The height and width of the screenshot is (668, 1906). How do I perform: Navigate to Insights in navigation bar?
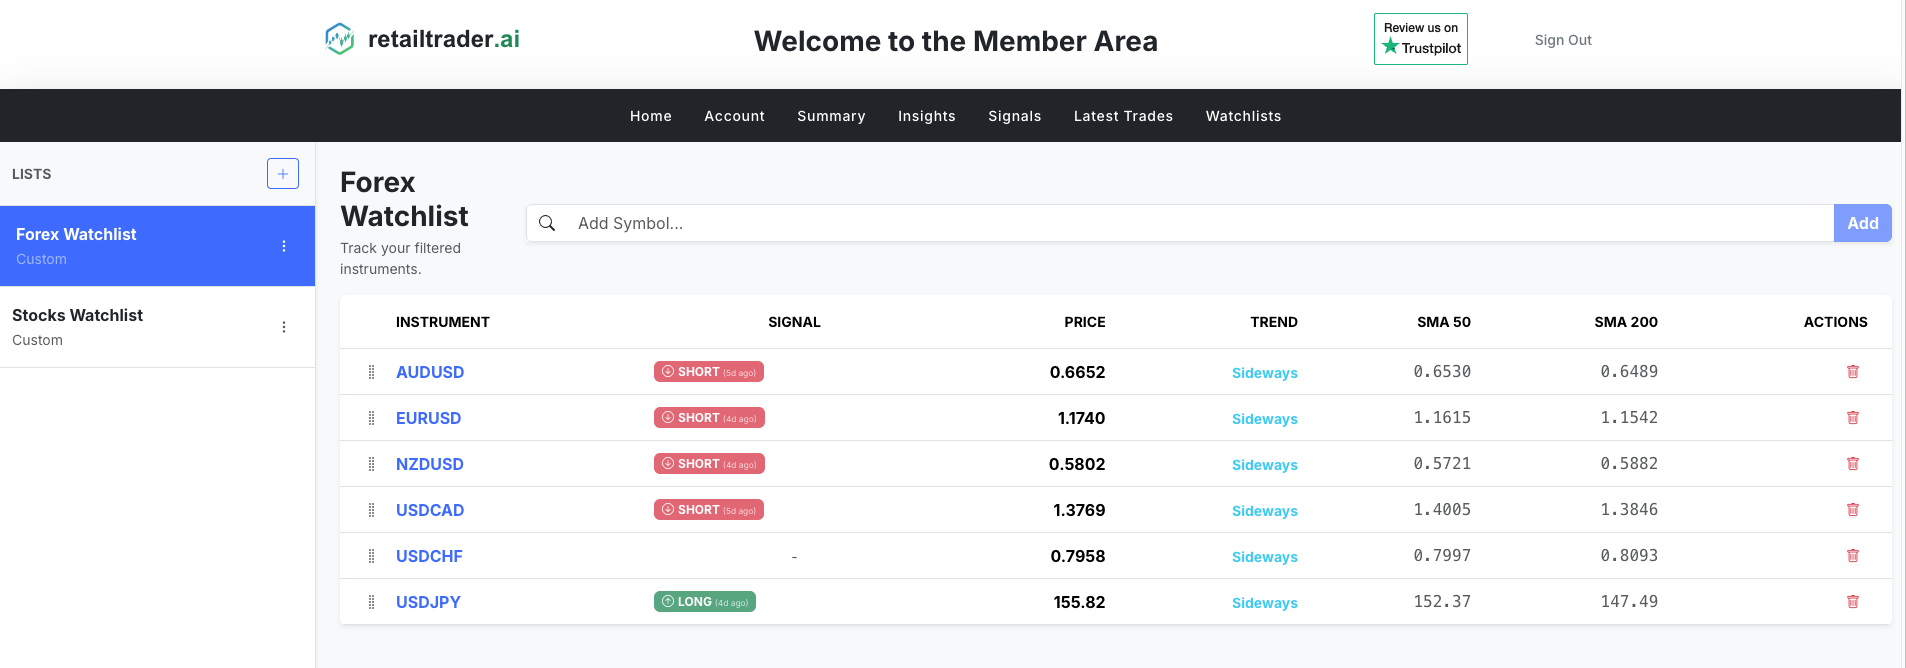click(x=926, y=116)
